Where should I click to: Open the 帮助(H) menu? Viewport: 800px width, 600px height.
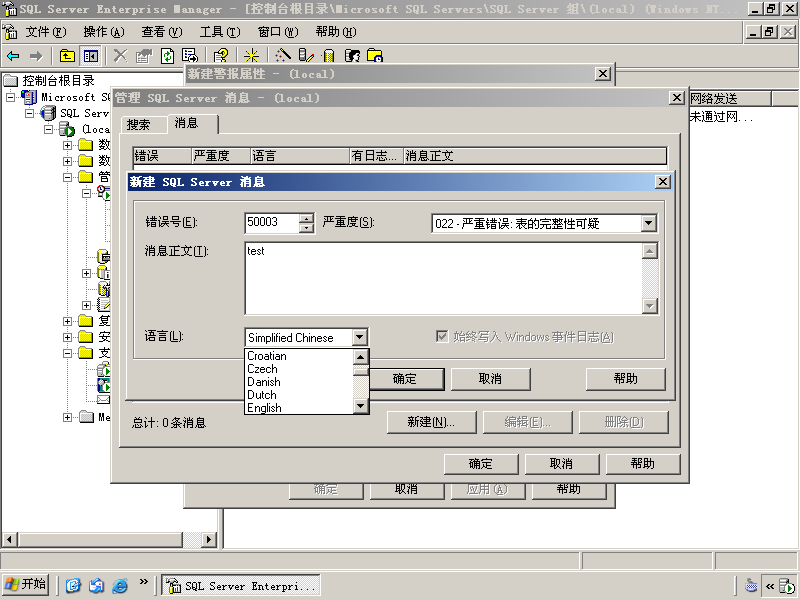(x=336, y=32)
